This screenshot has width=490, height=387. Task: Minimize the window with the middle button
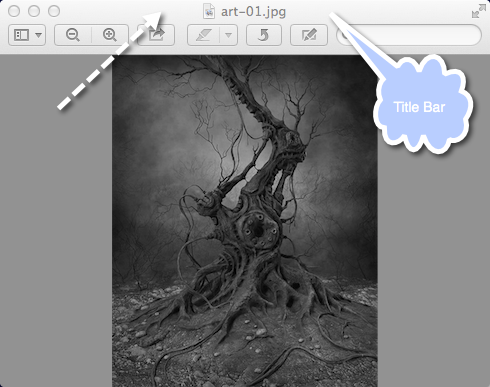coord(34,11)
